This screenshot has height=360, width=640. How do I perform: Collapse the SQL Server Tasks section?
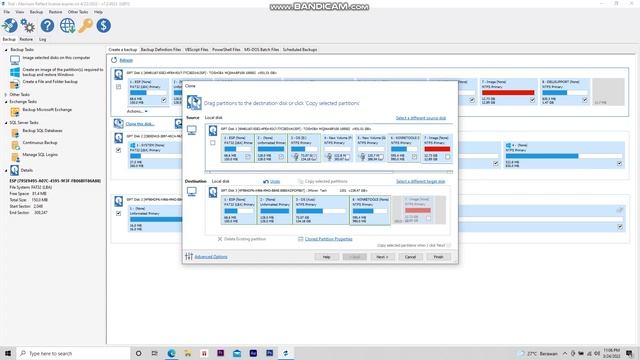tap(6, 123)
